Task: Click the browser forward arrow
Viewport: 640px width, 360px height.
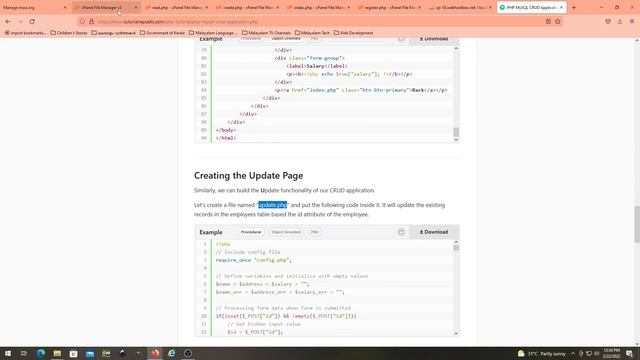Action: [20, 21]
